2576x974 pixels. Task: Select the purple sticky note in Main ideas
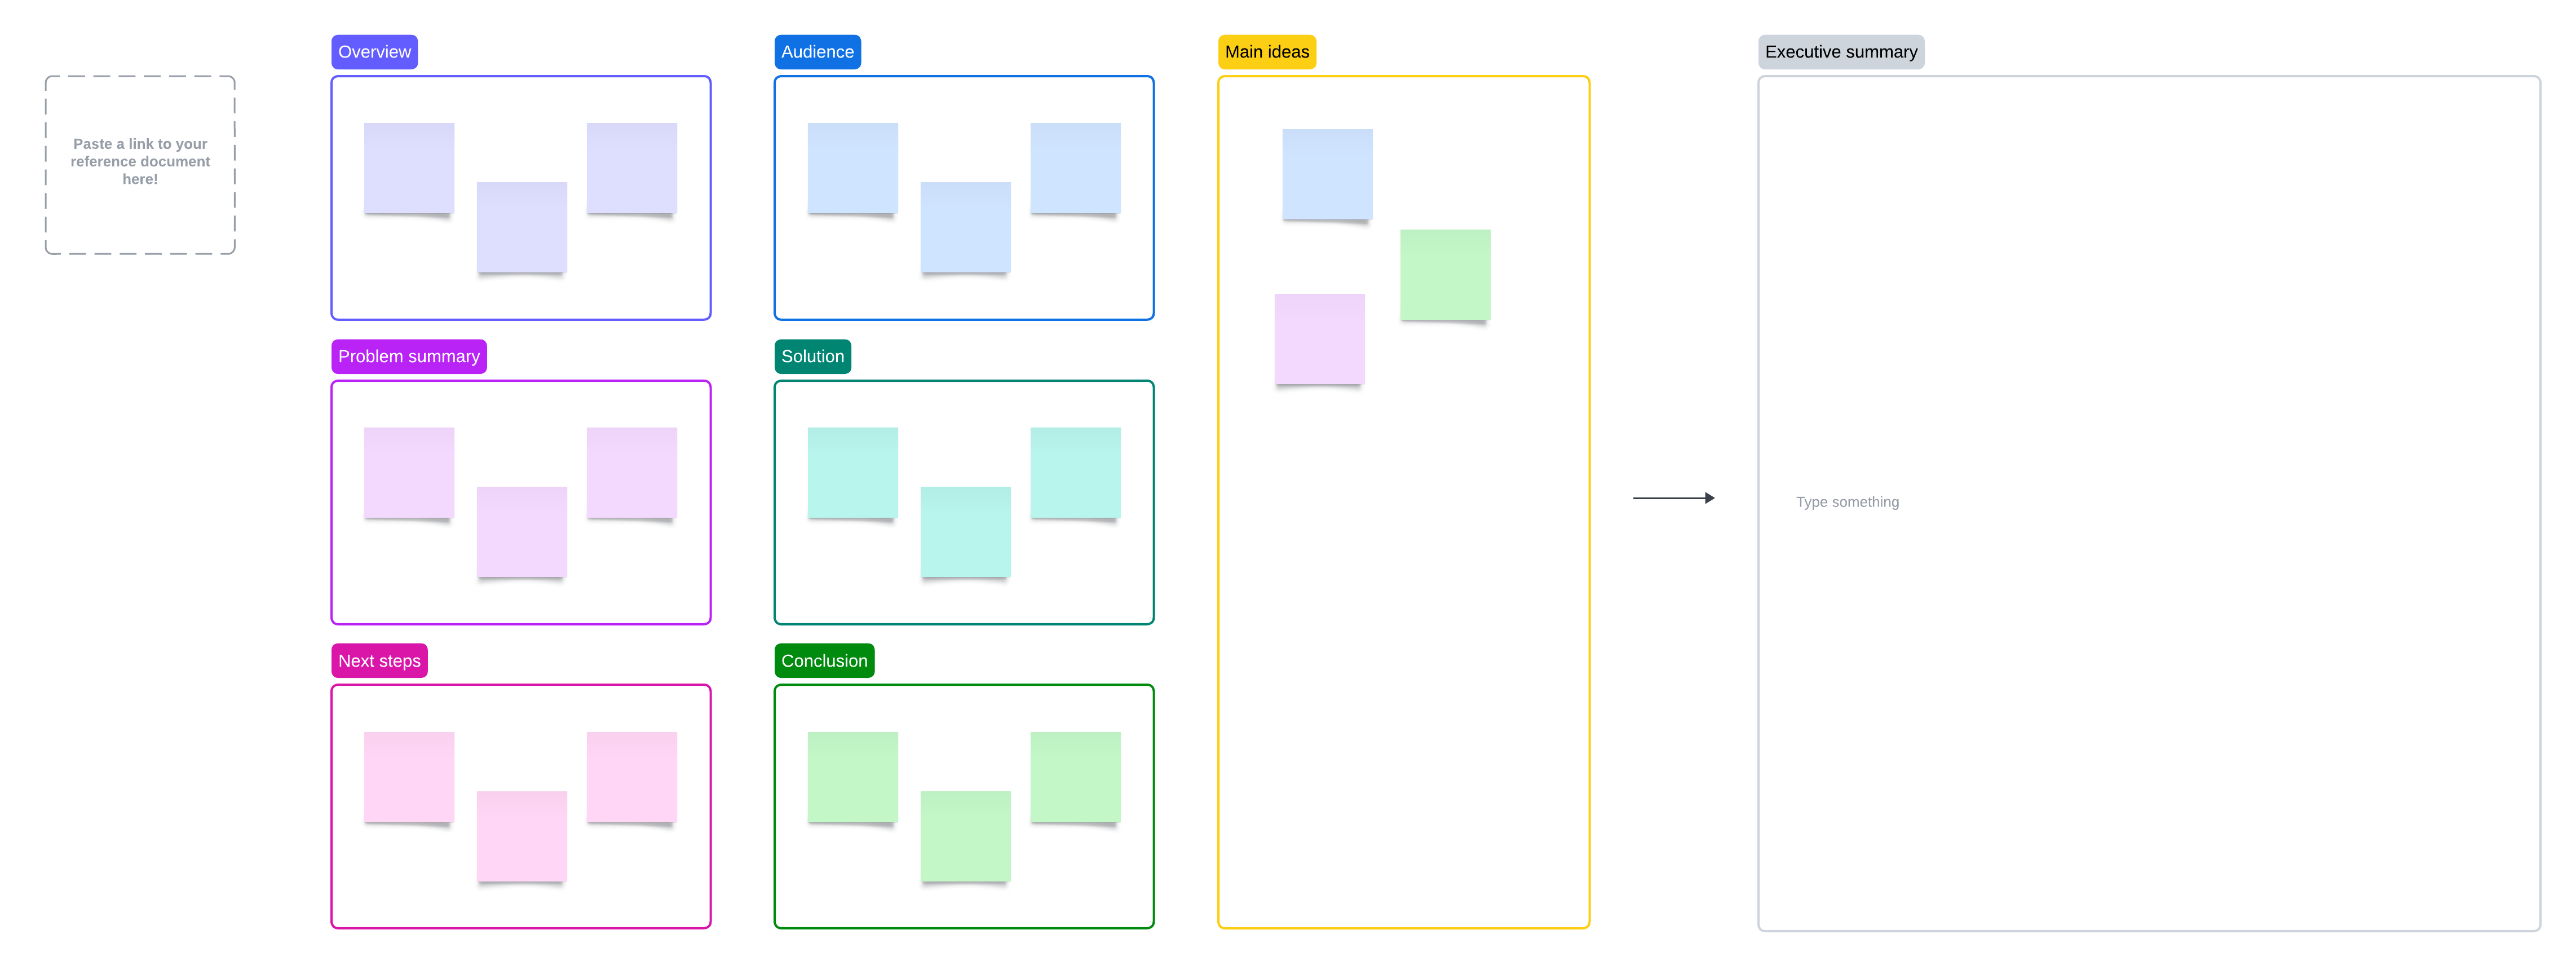(x=1319, y=338)
